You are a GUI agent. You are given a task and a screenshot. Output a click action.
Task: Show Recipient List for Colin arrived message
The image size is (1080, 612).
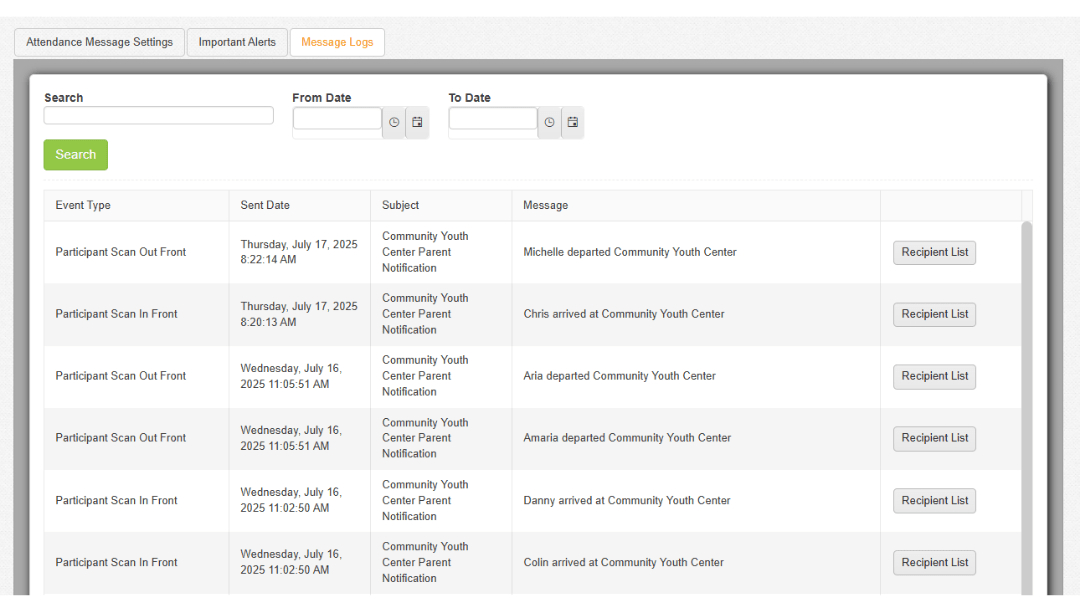coord(934,563)
